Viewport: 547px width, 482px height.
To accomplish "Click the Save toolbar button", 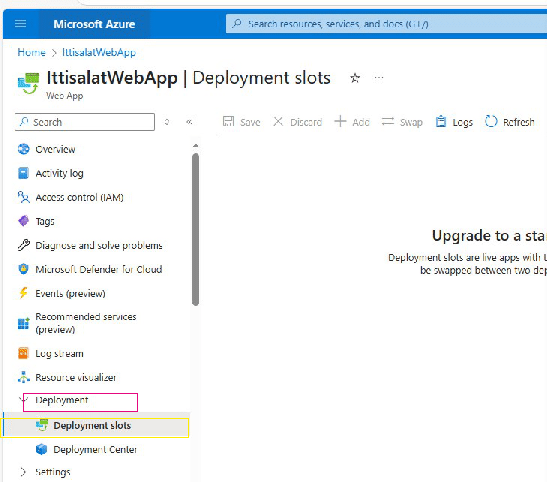I will point(241,122).
